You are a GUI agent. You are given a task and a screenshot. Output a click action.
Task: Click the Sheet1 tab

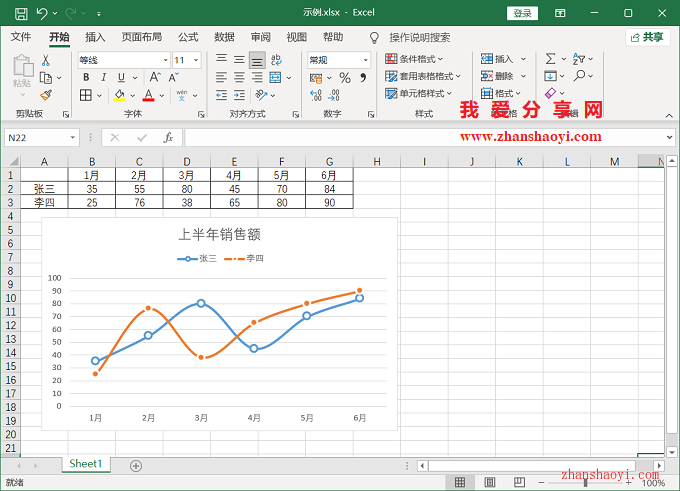(x=86, y=464)
